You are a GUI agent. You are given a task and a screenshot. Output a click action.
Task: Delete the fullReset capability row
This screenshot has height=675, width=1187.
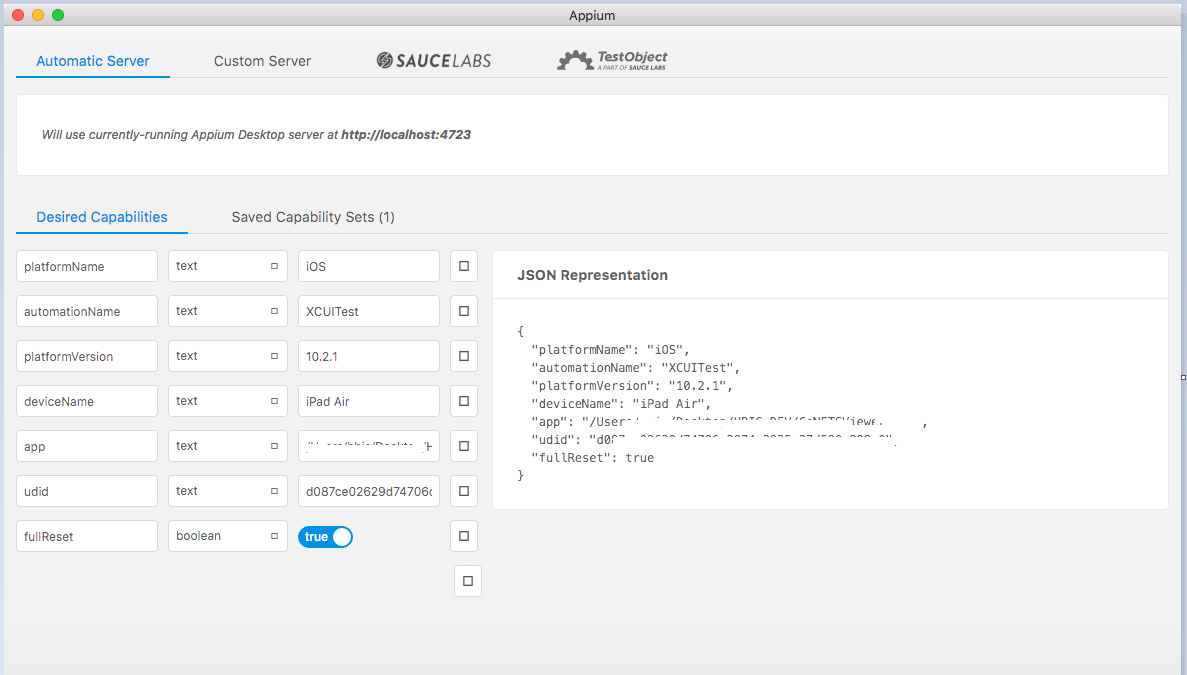coord(464,537)
